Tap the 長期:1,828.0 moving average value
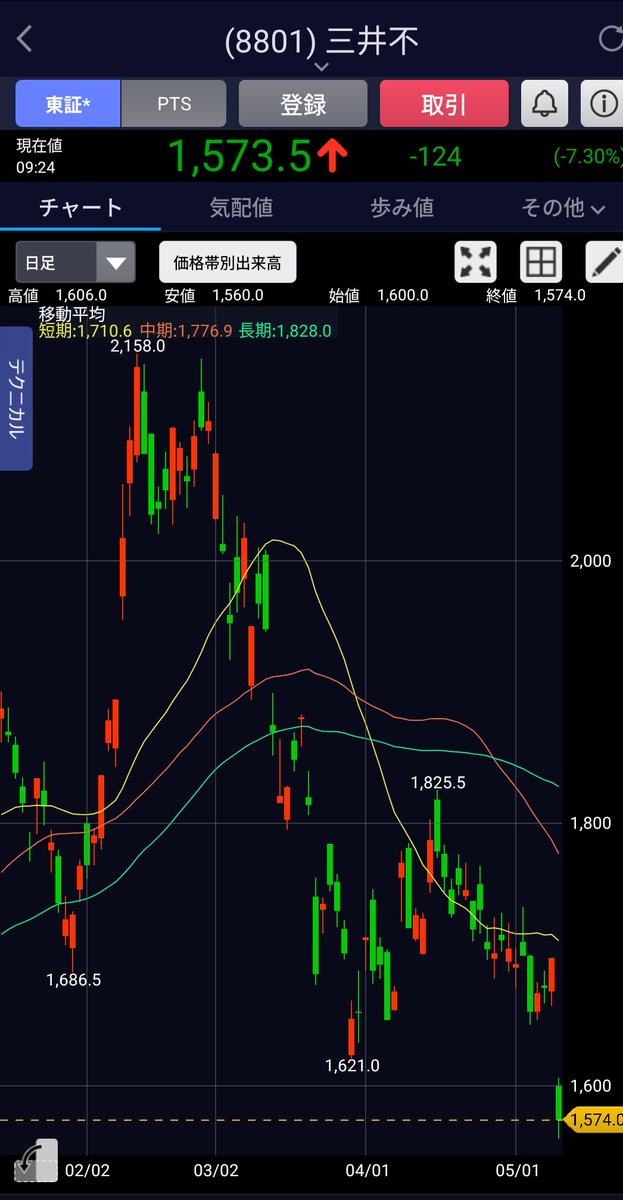Viewport: 623px width, 1200px height. (x=285, y=330)
